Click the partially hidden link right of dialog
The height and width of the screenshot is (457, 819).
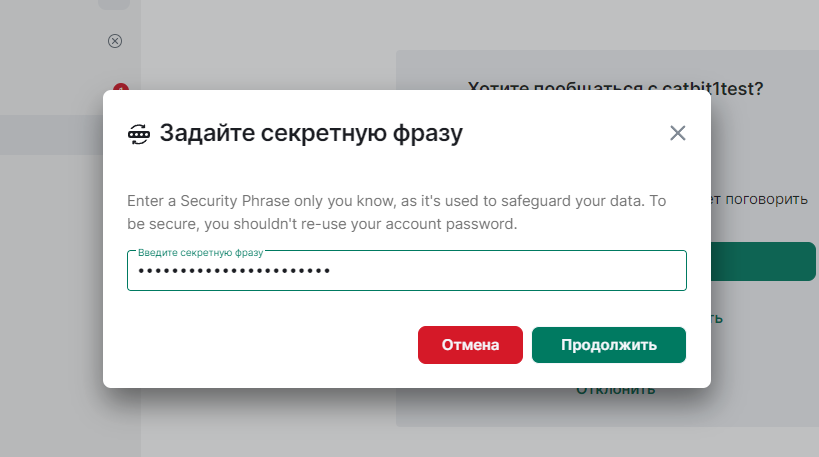[x=717, y=319]
